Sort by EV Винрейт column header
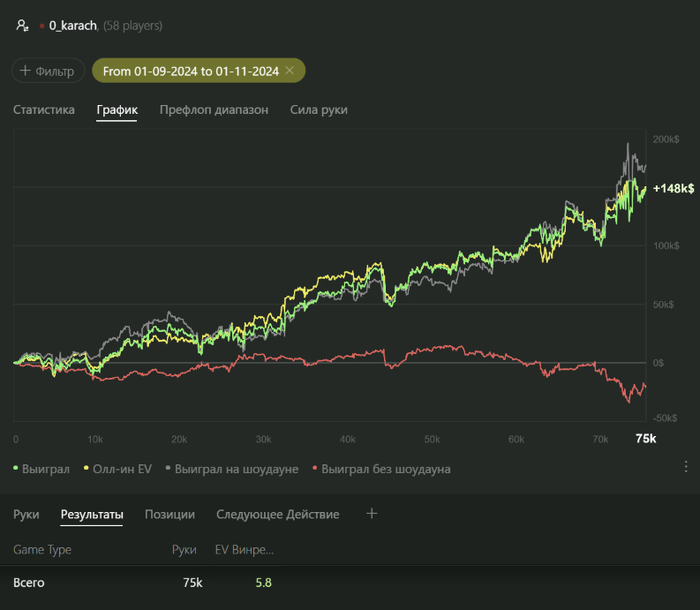 pos(244,549)
